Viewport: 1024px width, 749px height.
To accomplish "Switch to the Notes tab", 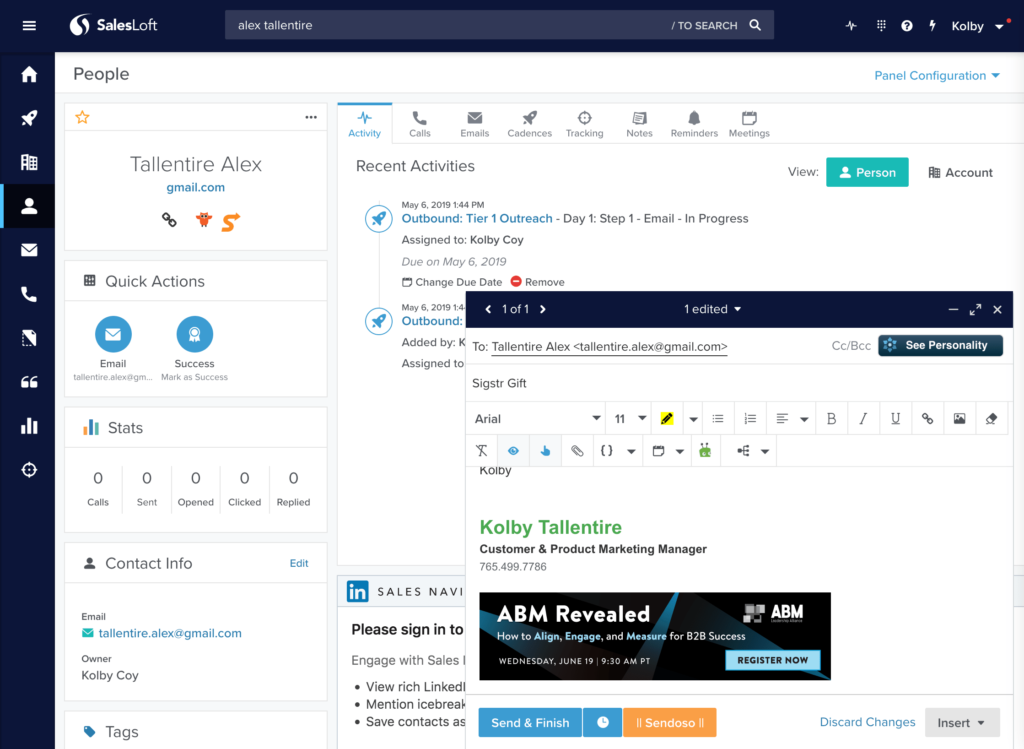I will 639,123.
